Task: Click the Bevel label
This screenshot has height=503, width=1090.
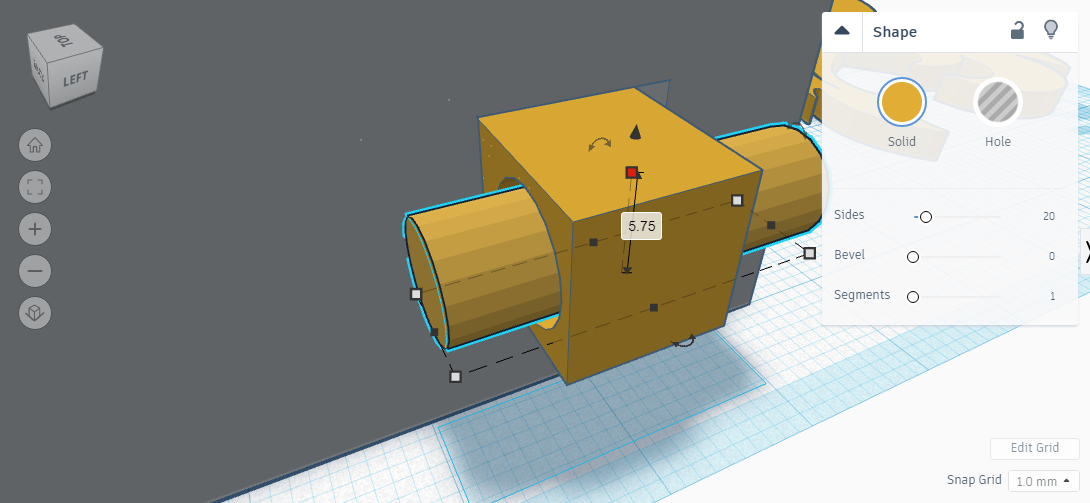Action: pos(849,255)
